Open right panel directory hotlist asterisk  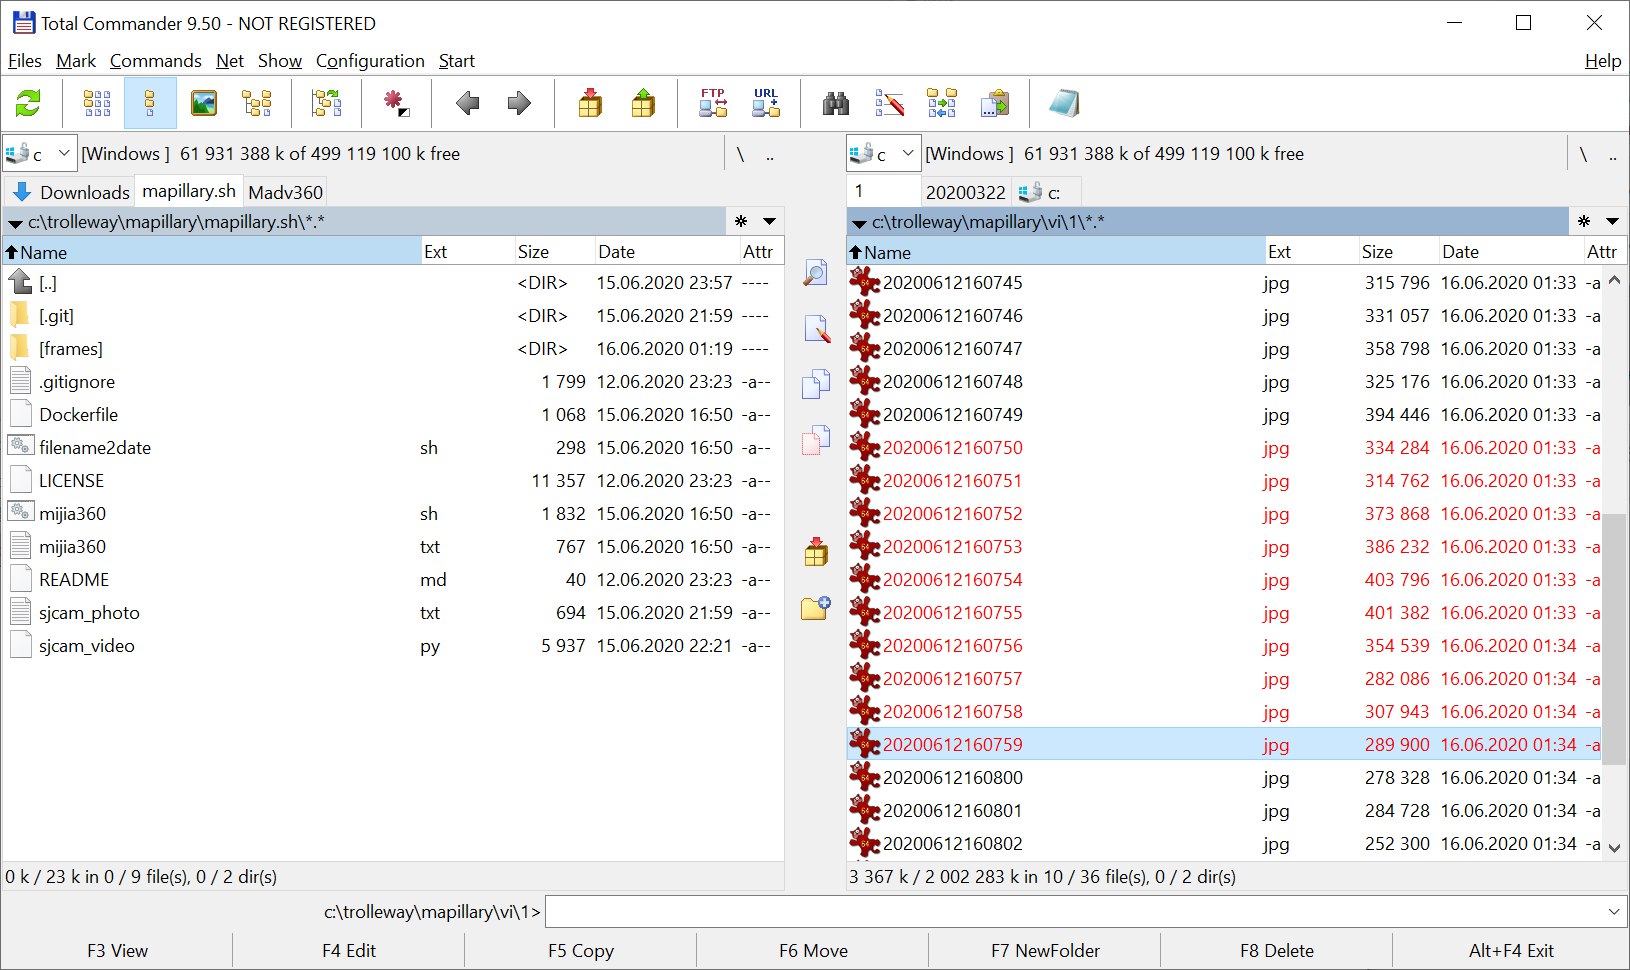click(x=1584, y=221)
